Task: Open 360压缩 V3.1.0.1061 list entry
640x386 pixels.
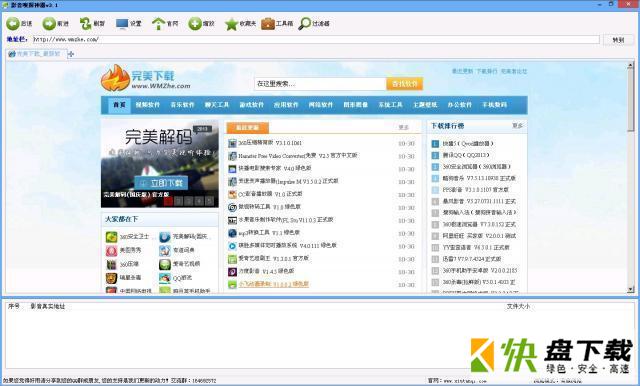Action: pos(270,143)
